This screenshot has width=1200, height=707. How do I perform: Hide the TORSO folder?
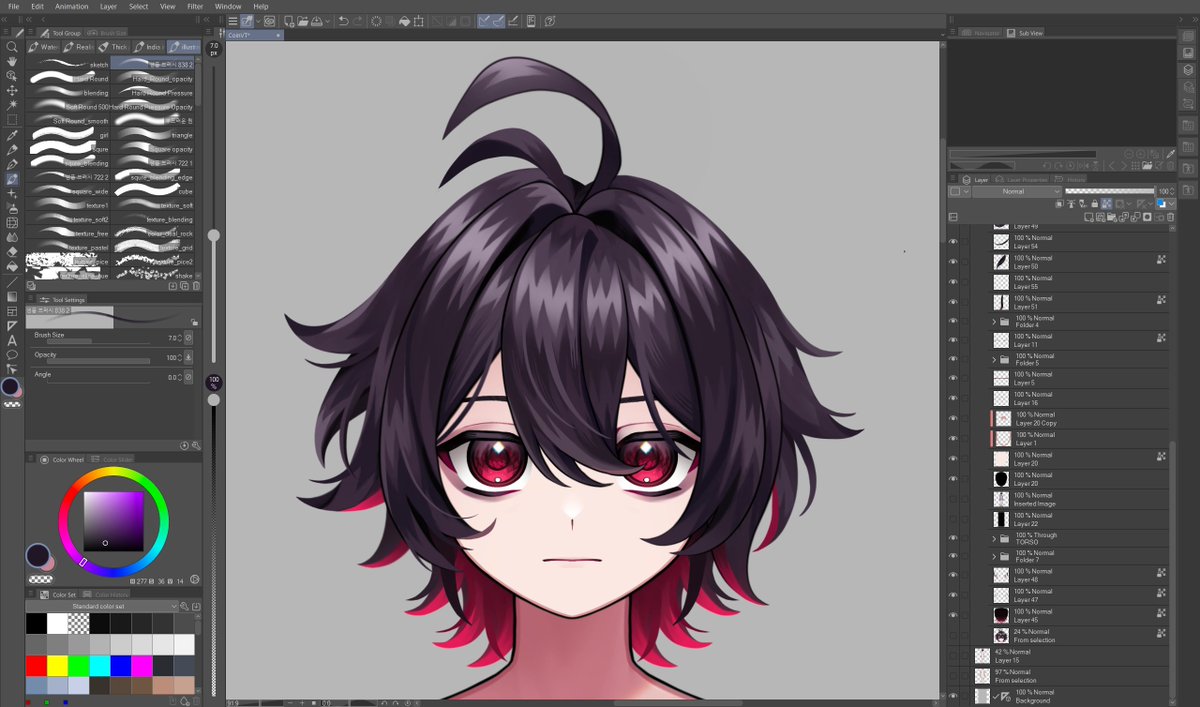[x=953, y=539]
